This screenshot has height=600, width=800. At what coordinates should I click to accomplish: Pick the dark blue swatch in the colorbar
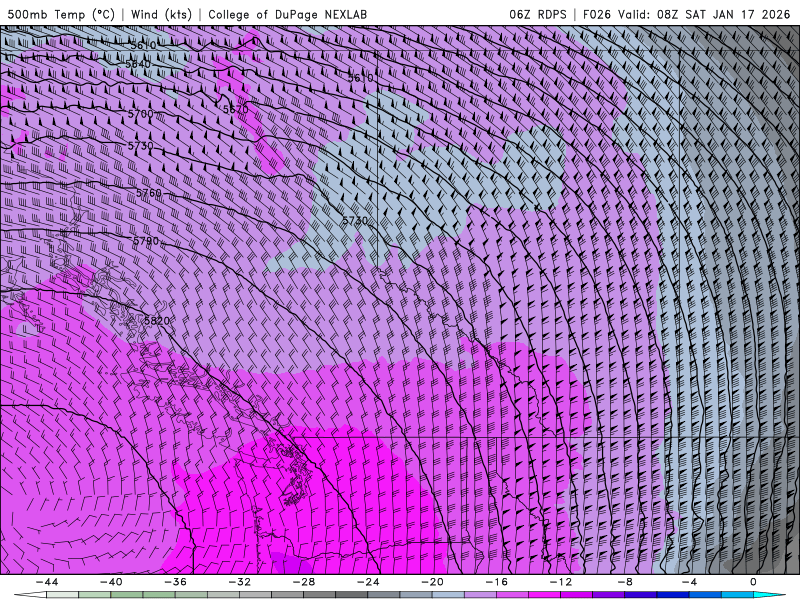[x=673, y=595]
